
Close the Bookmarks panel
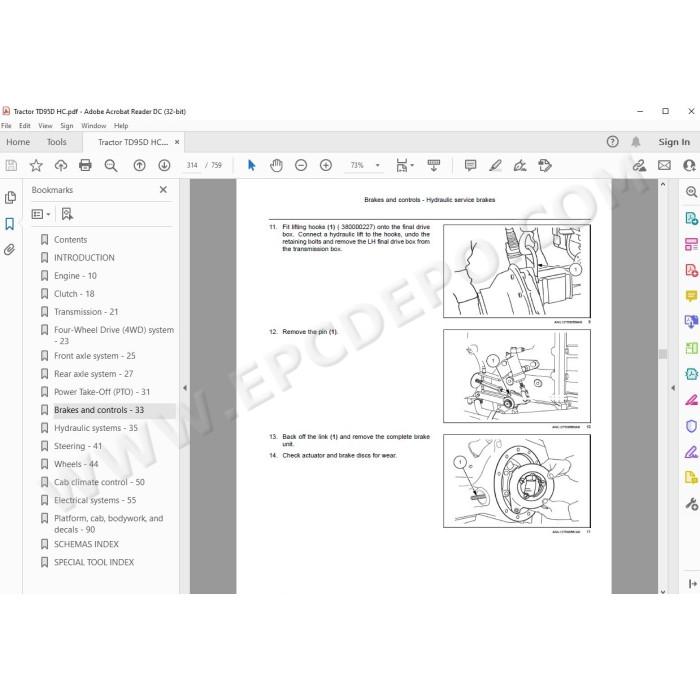[x=163, y=190]
